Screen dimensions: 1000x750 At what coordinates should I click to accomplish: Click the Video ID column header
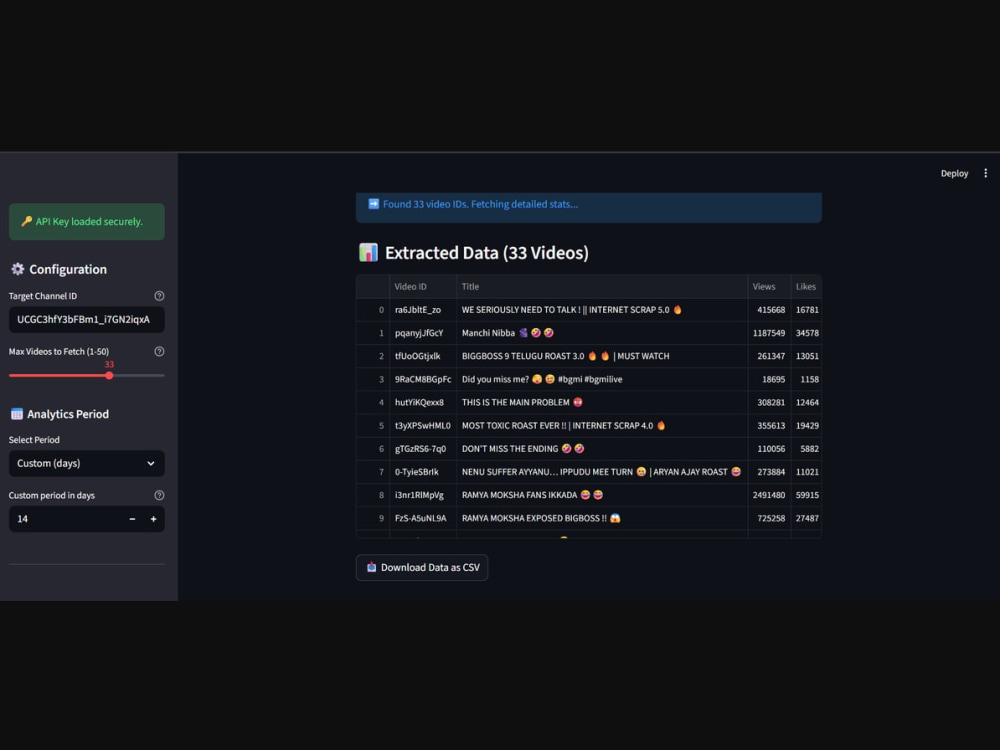(423, 286)
